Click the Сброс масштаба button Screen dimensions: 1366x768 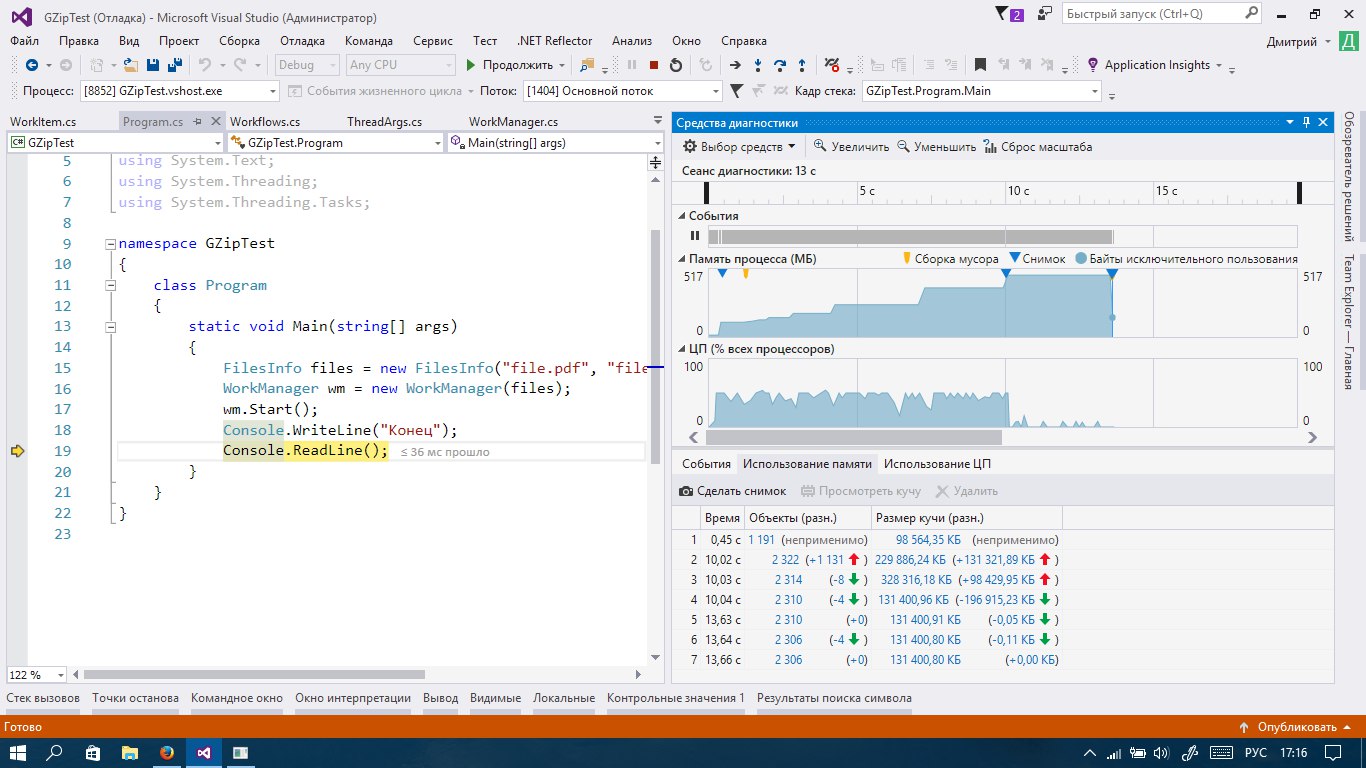coord(1037,146)
